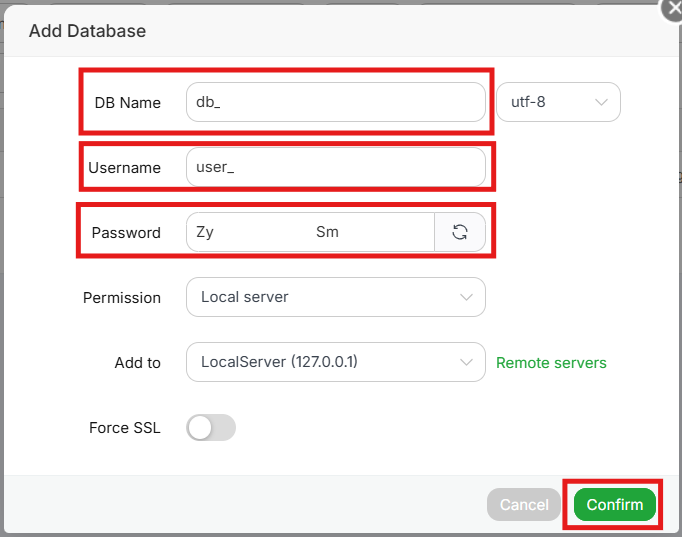The height and width of the screenshot is (537, 682).
Task: Open the utf-8 encoding dropdown
Action: coord(558,102)
